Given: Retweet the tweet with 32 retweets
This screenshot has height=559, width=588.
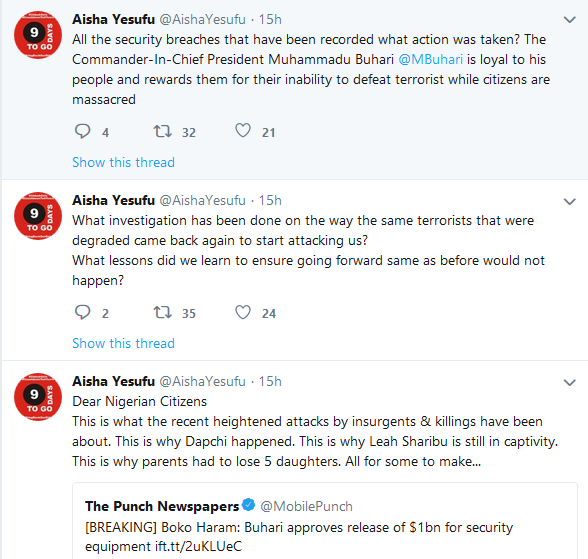Looking at the screenshot, I should (x=163, y=132).
